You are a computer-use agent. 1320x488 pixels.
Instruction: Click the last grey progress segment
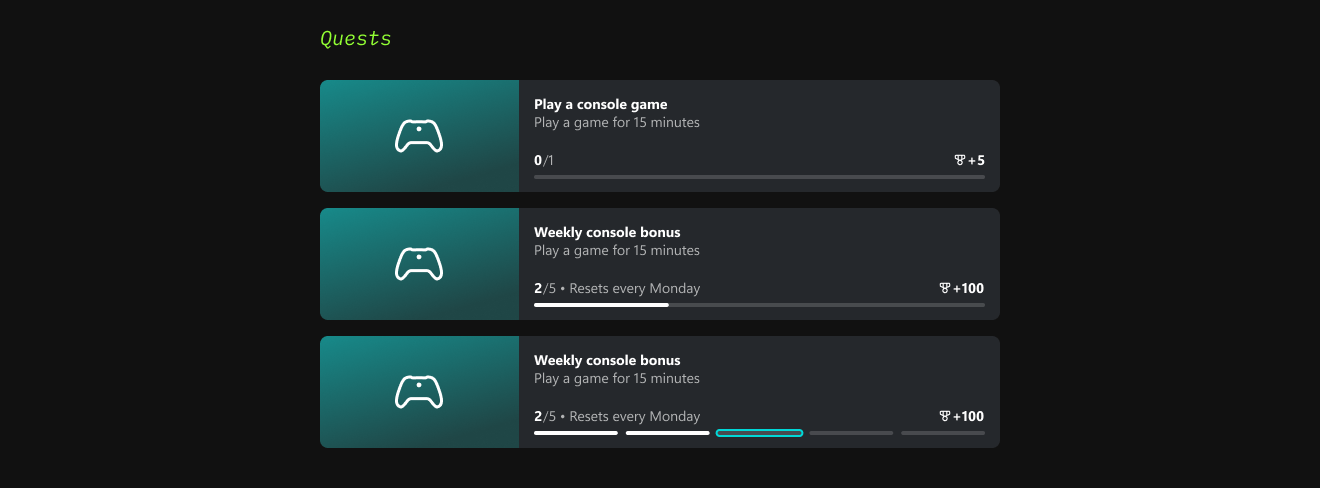point(942,433)
